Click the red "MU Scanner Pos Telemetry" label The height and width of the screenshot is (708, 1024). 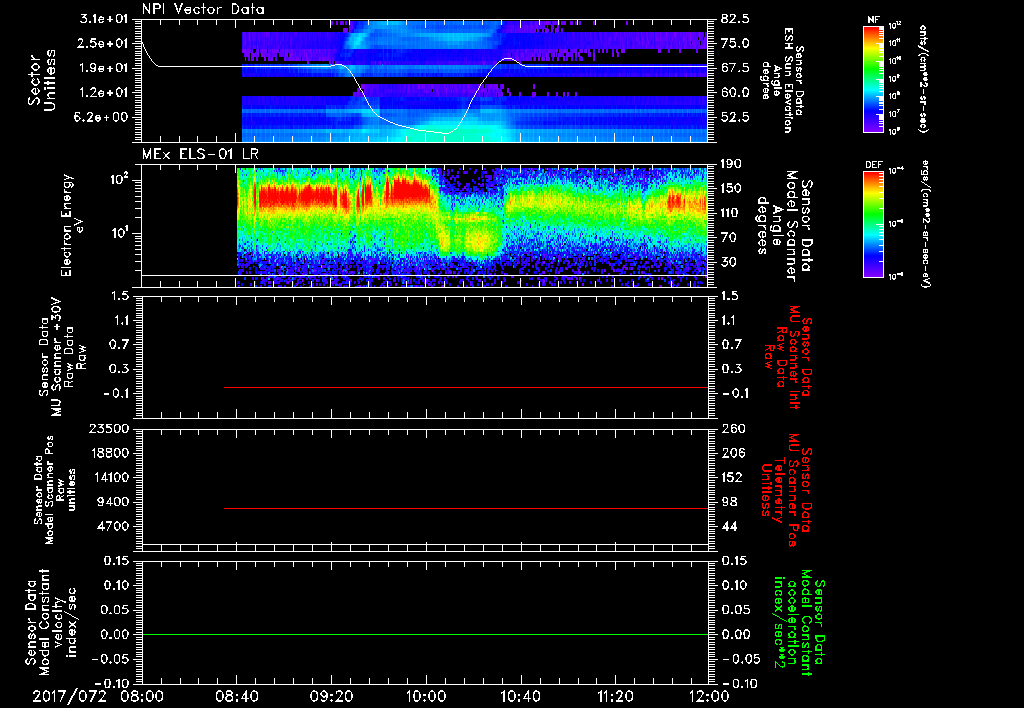coord(786,490)
